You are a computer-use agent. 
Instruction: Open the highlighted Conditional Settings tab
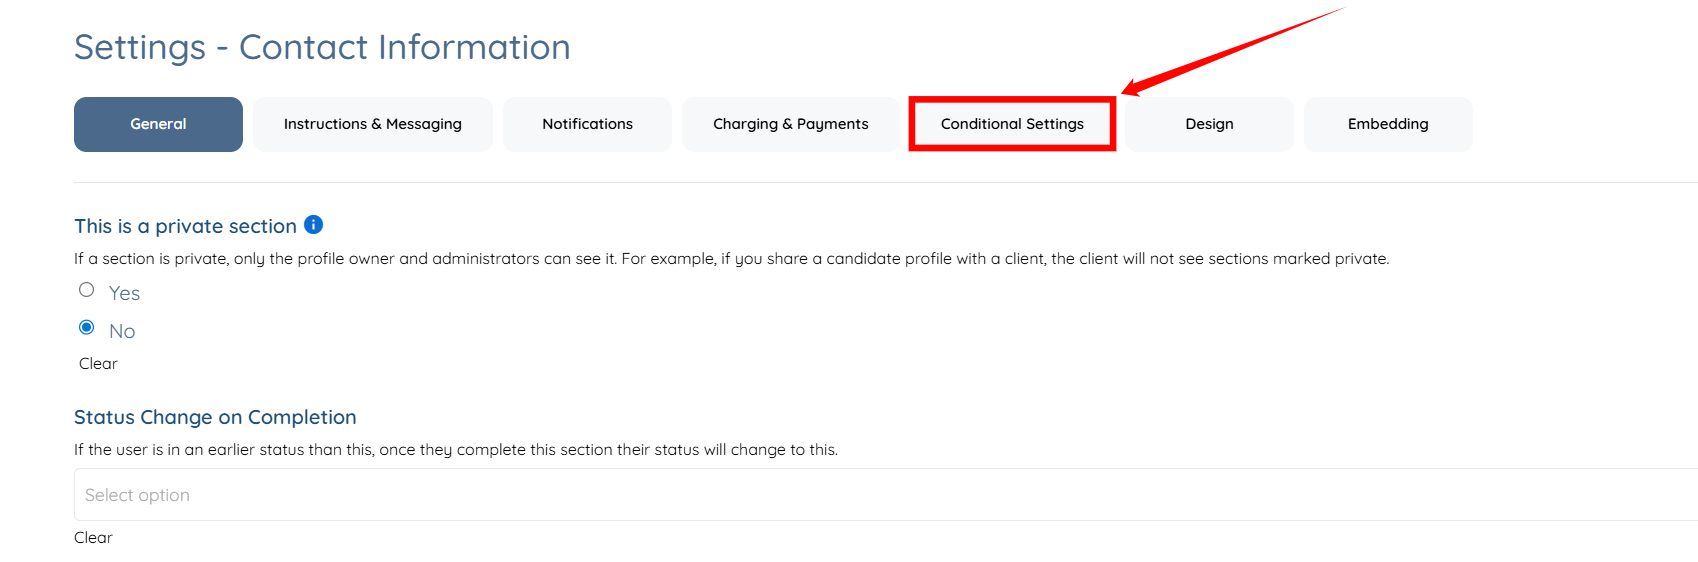pyautogui.click(x=1012, y=124)
